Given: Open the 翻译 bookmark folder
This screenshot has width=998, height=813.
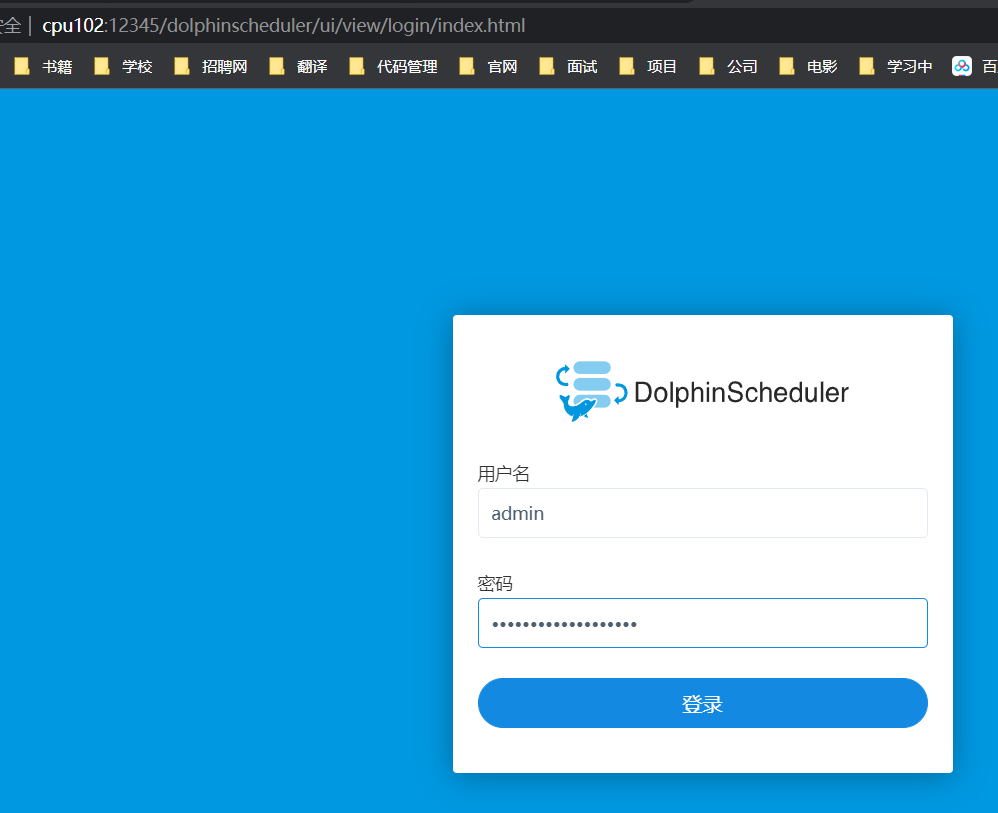Looking at the screenshot, I should (299, 66).
